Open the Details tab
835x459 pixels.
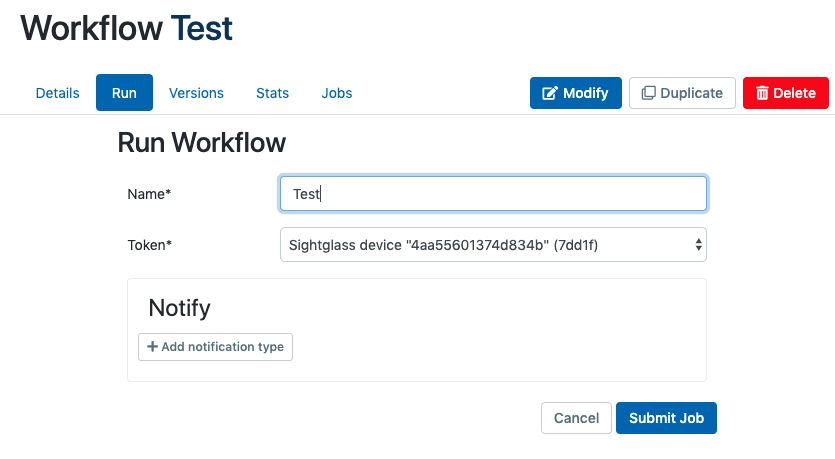coord(58,93)
